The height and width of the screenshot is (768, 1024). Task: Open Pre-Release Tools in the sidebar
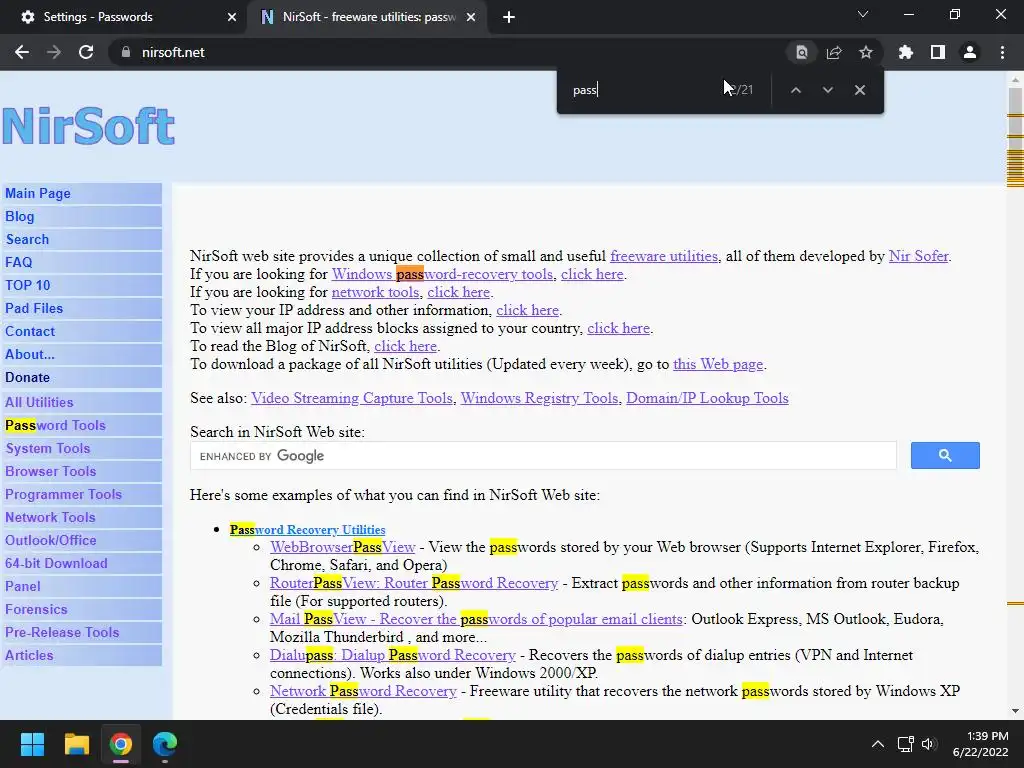pos(82,632)
